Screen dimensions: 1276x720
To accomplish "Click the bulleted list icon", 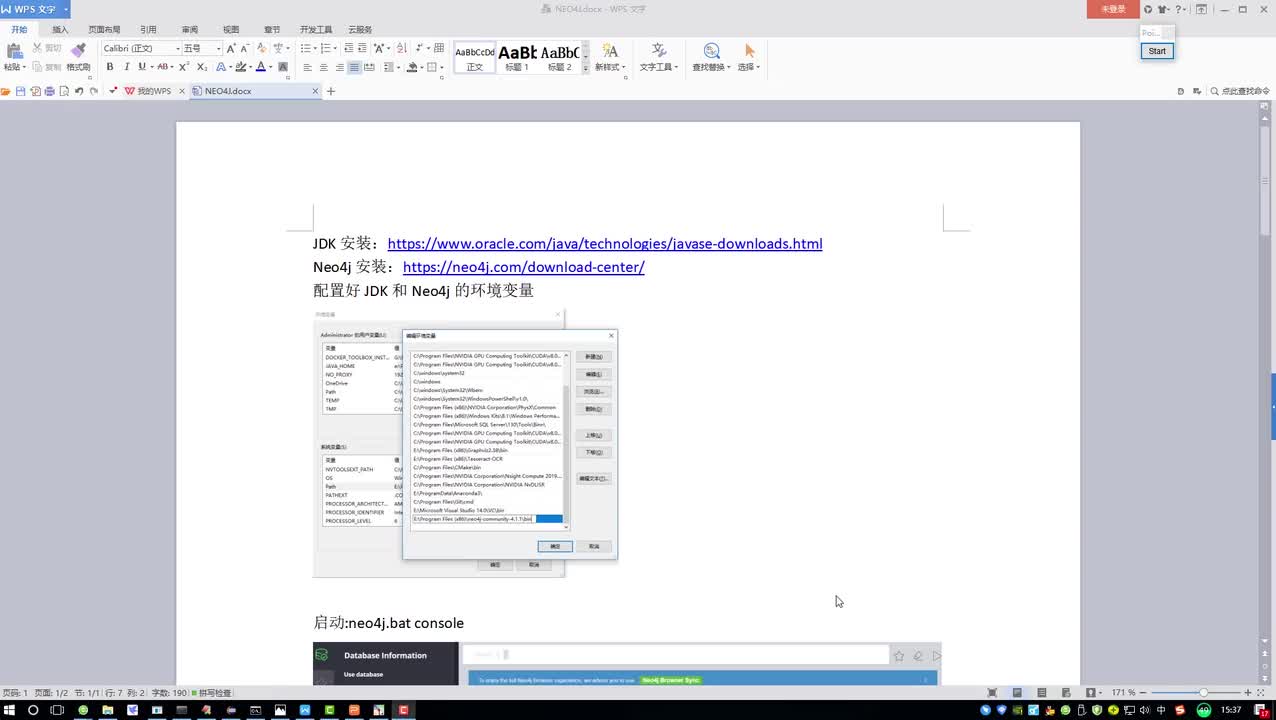I will point(305,48).
